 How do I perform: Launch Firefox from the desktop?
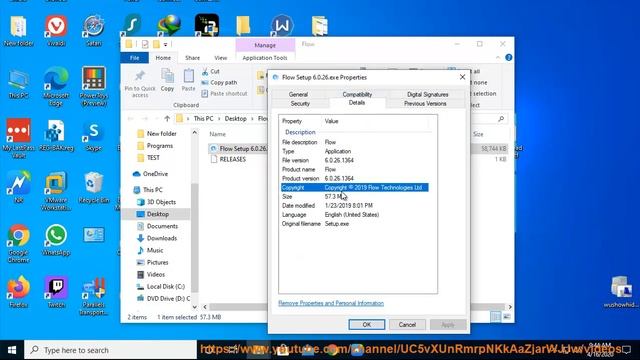(x=18, y=291)
